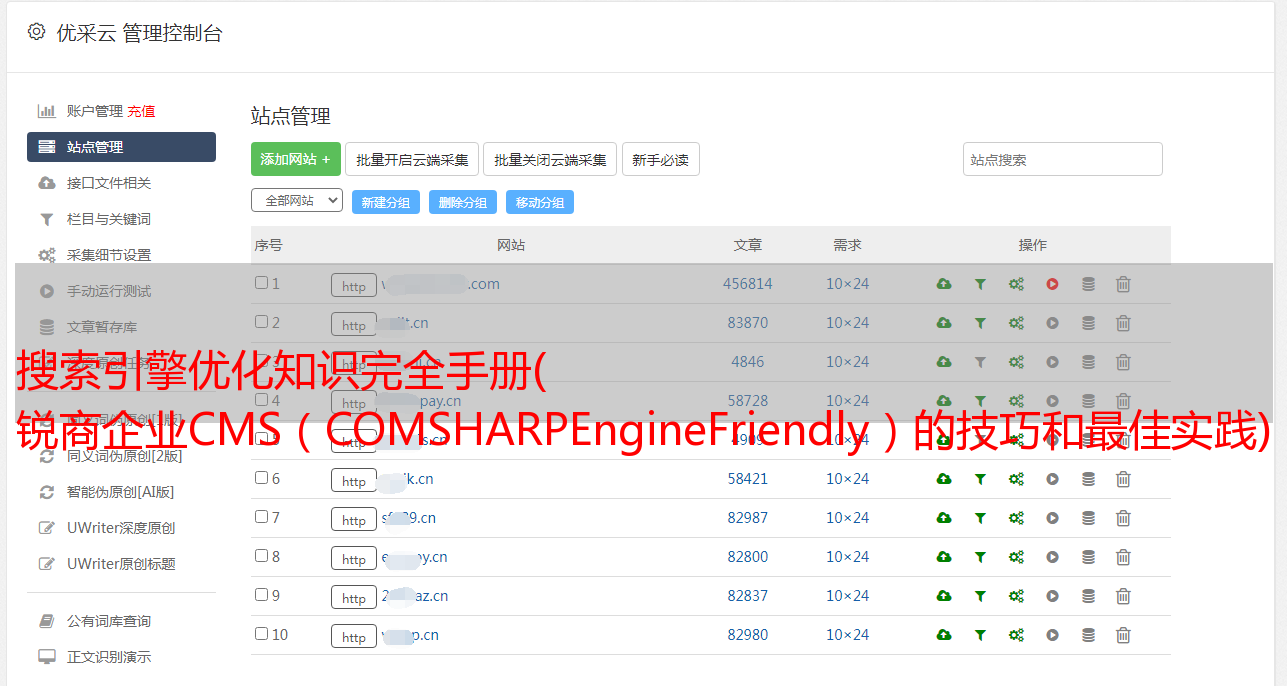Click the 10×24 link in row 7

tap(847, 518)
